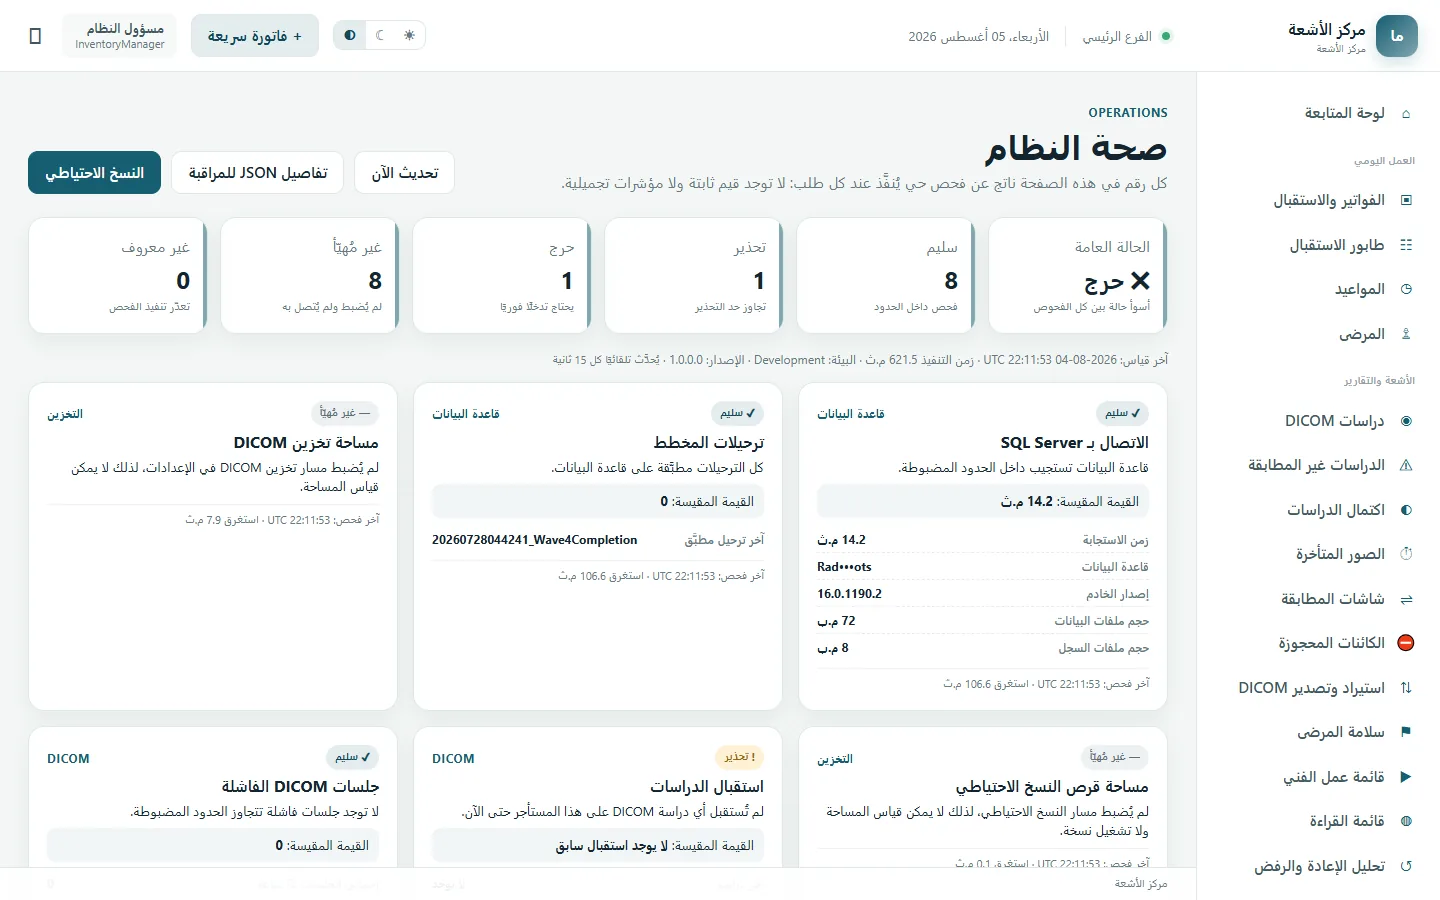Click the Rad•••ots database name
Viewport: 1440px width, 900px height.
(844, 567)
